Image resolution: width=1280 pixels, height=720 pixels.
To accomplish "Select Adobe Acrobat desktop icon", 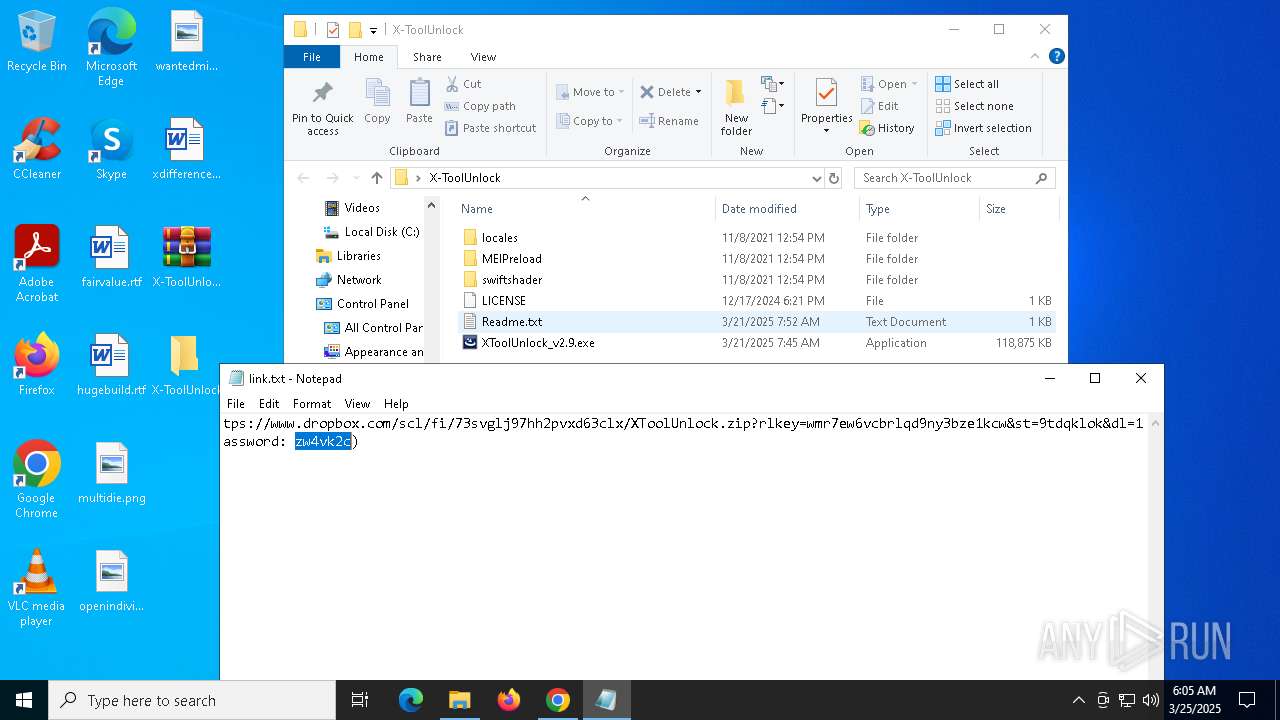I will [x=37, y=264].
